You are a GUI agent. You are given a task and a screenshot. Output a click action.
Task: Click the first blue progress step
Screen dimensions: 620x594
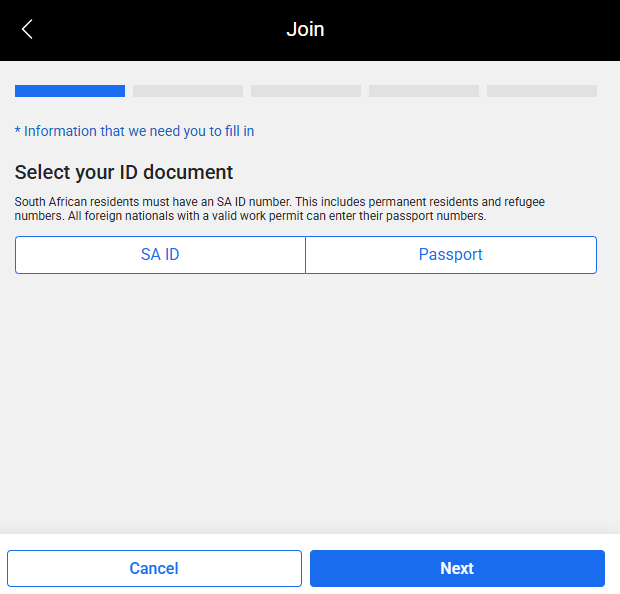[70, 91]
